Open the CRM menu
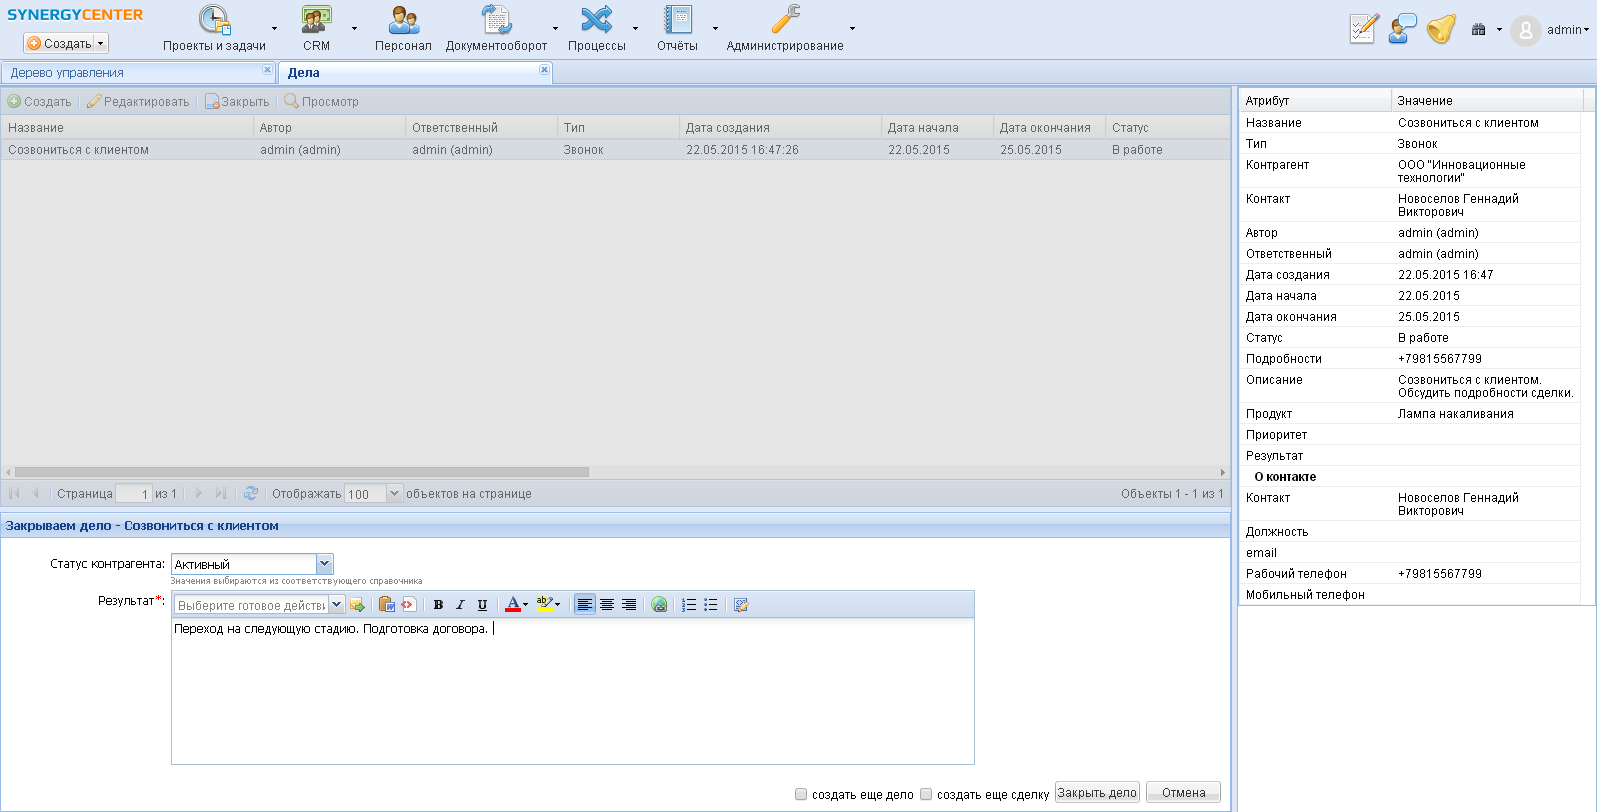 point(317,28)
